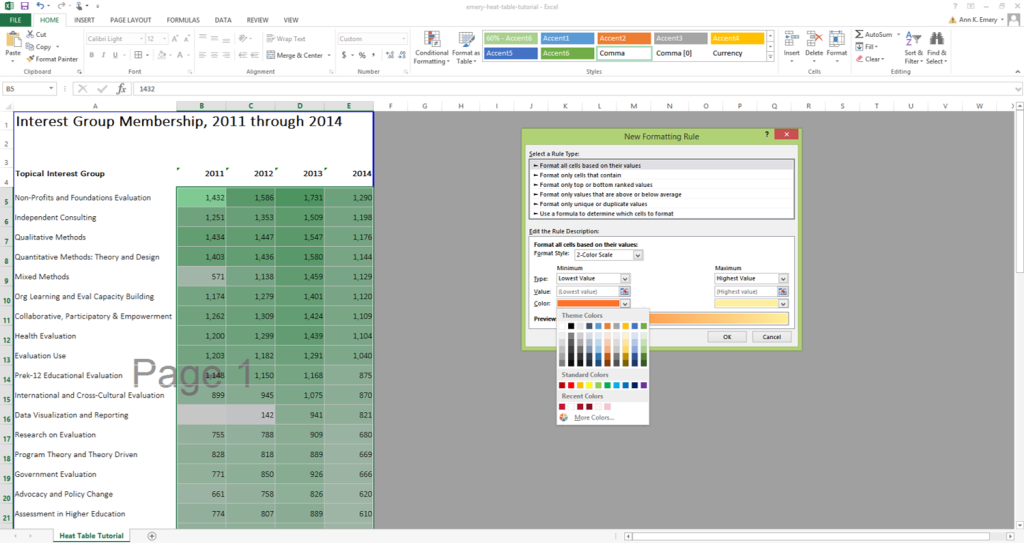The width and height of the screenshot is (1024, 543).
Task: Open the Find & Select menu
Action: tap(936, 48)
